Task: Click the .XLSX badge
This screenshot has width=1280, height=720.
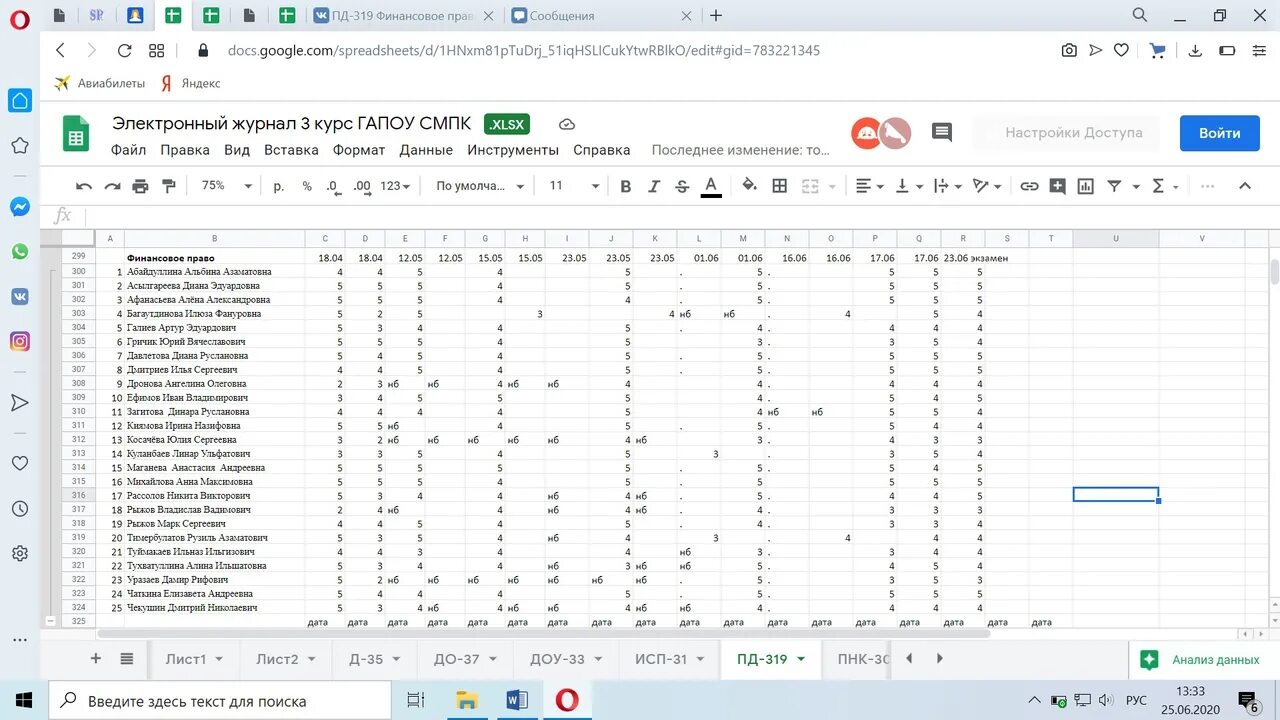Action: coord(507,124)
